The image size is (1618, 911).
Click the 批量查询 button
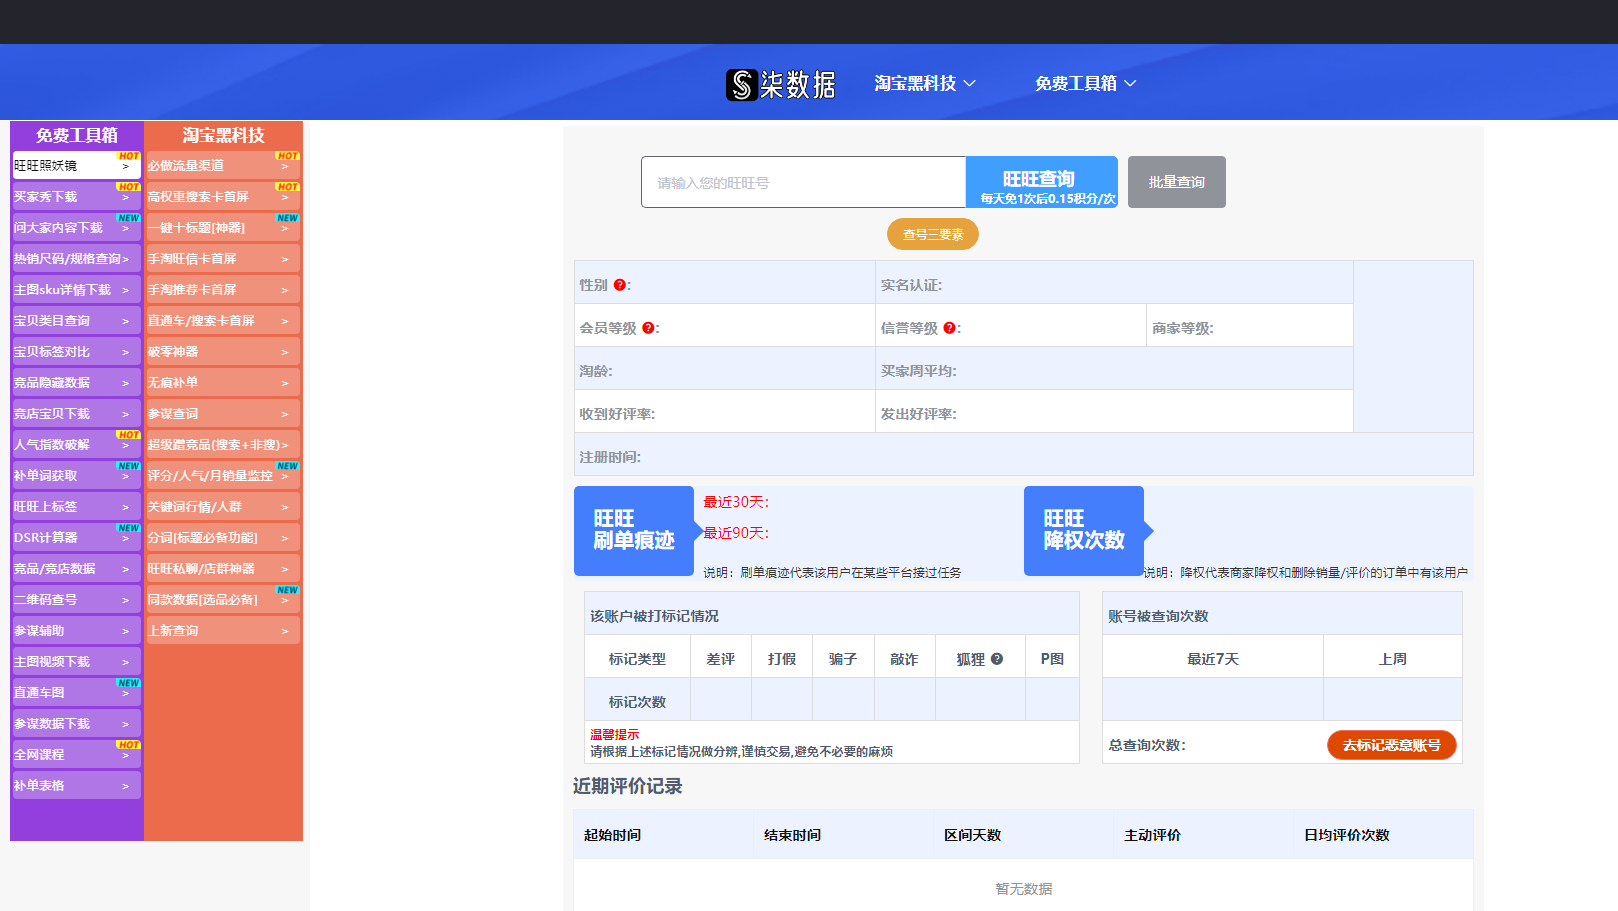[x=1177, y=182]
